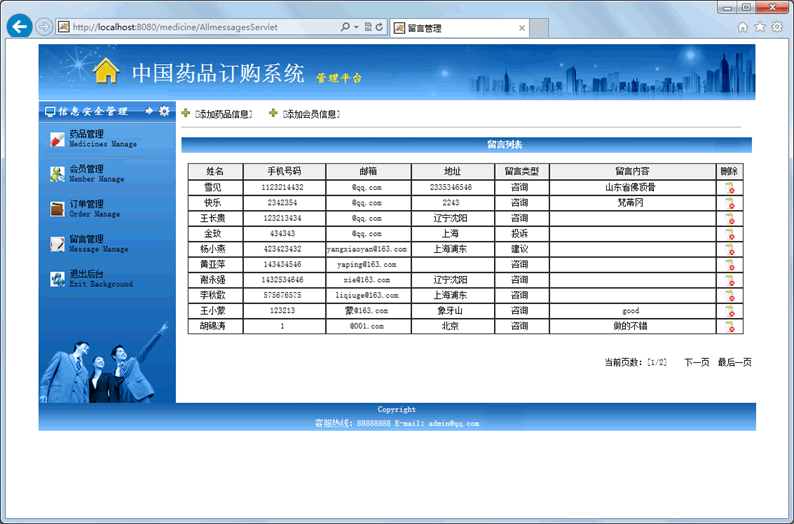794x524 pixels.
Task: Click the browser forward arrow button
Action: click(44, 26)
